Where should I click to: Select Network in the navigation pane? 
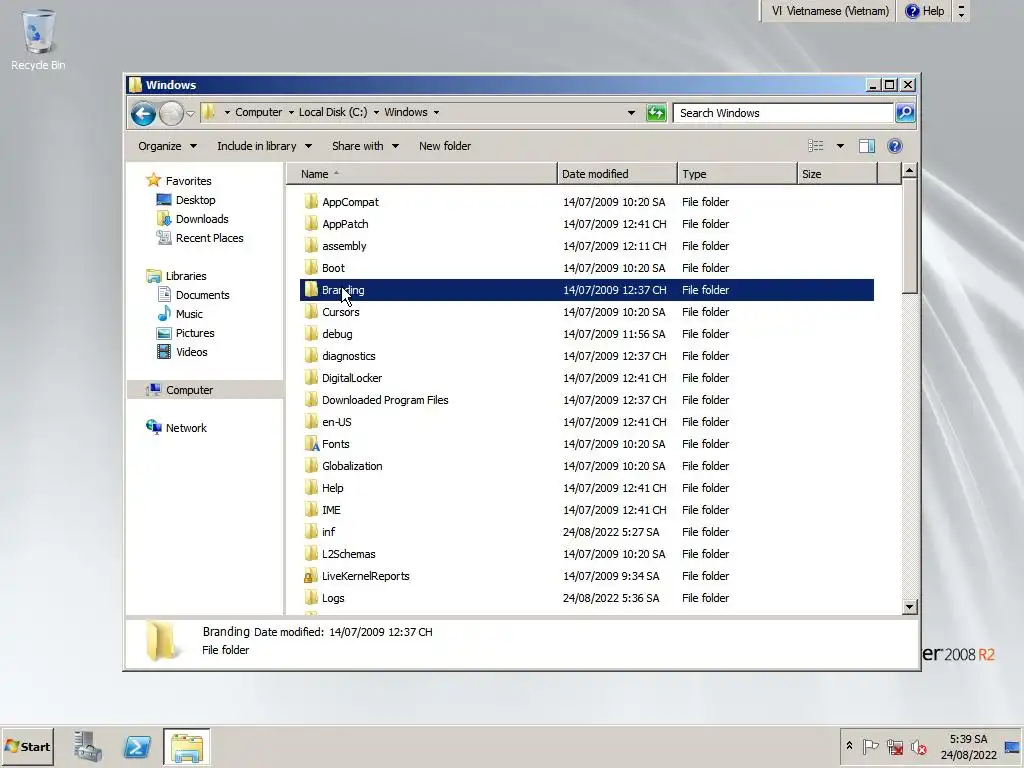[x=185, y=428]
